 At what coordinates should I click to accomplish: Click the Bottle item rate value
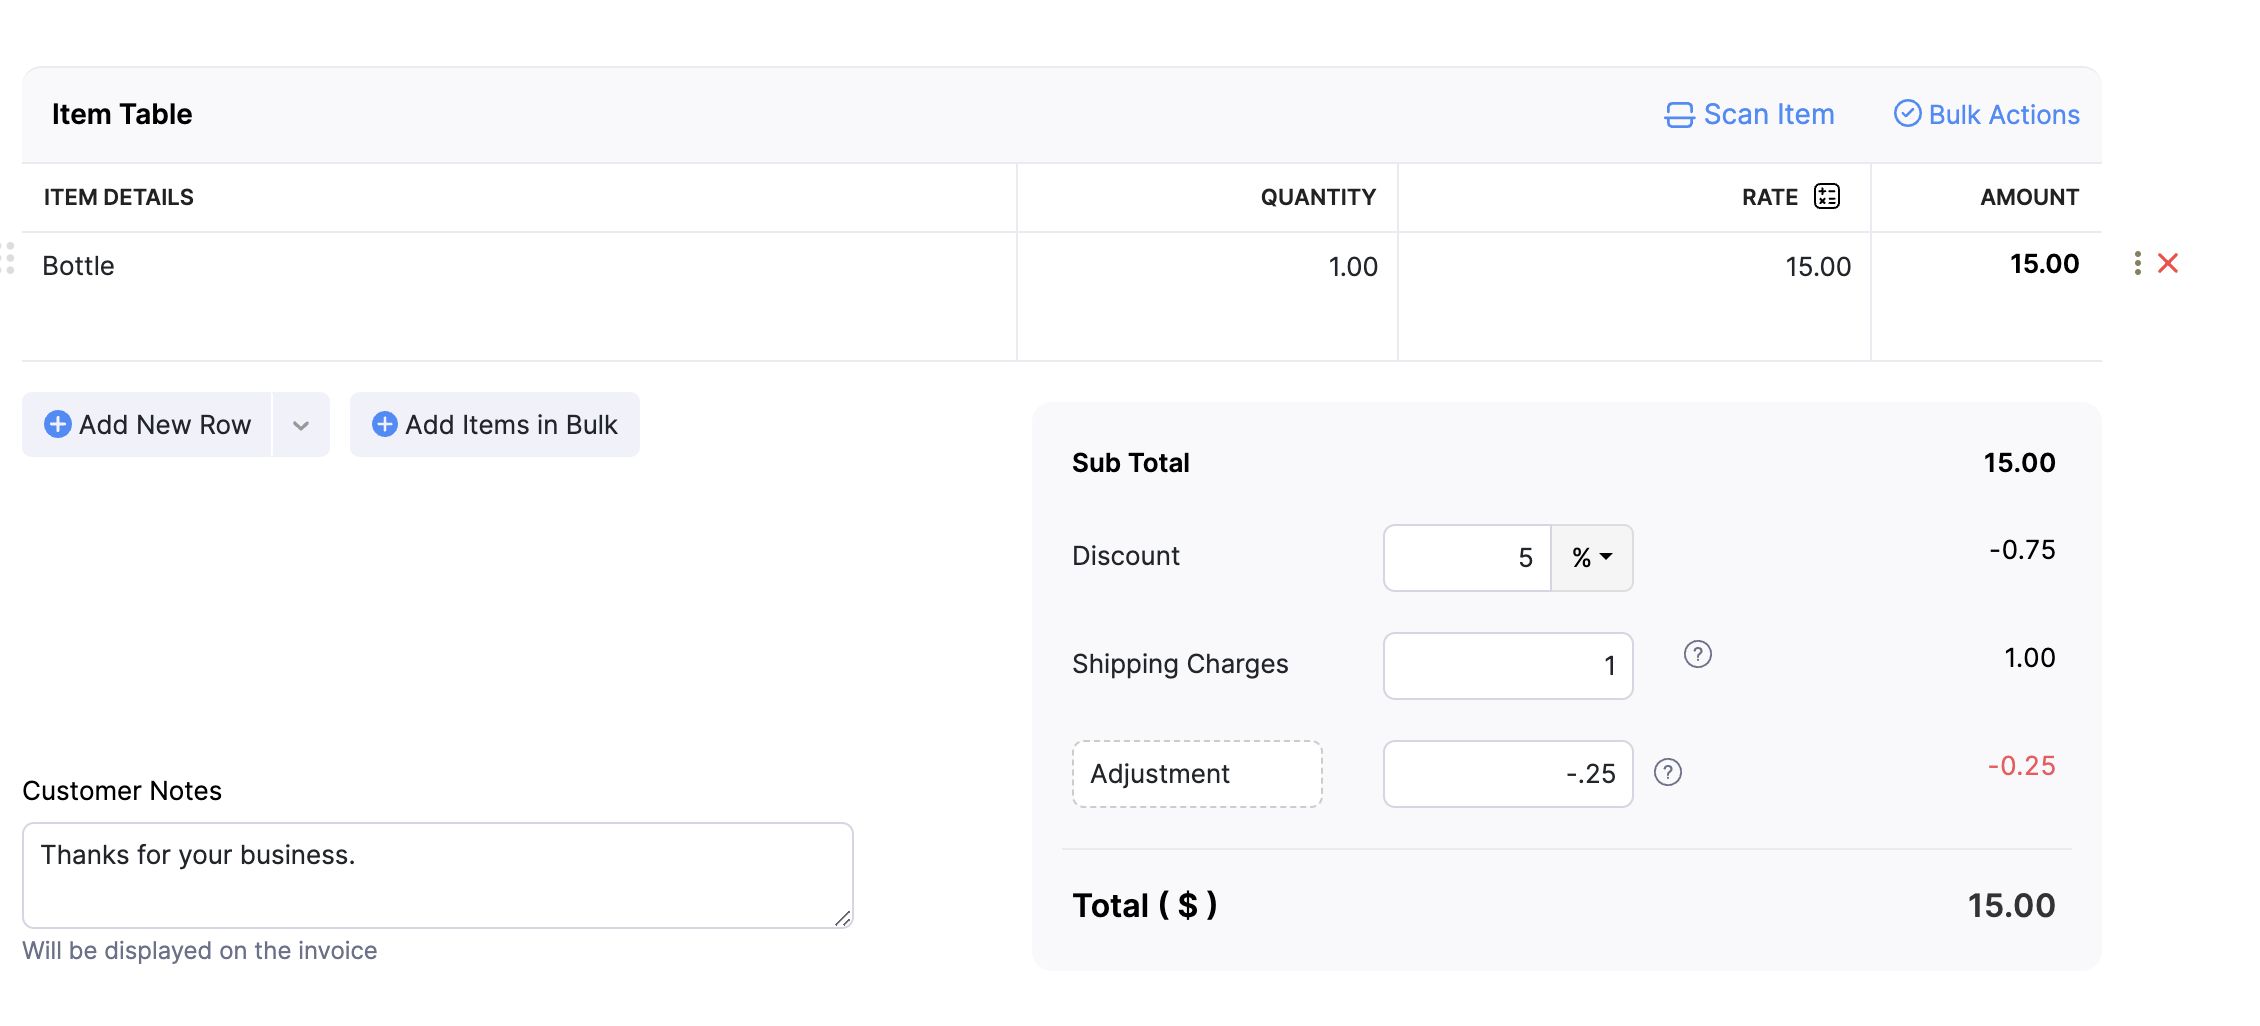[1817, 267]
